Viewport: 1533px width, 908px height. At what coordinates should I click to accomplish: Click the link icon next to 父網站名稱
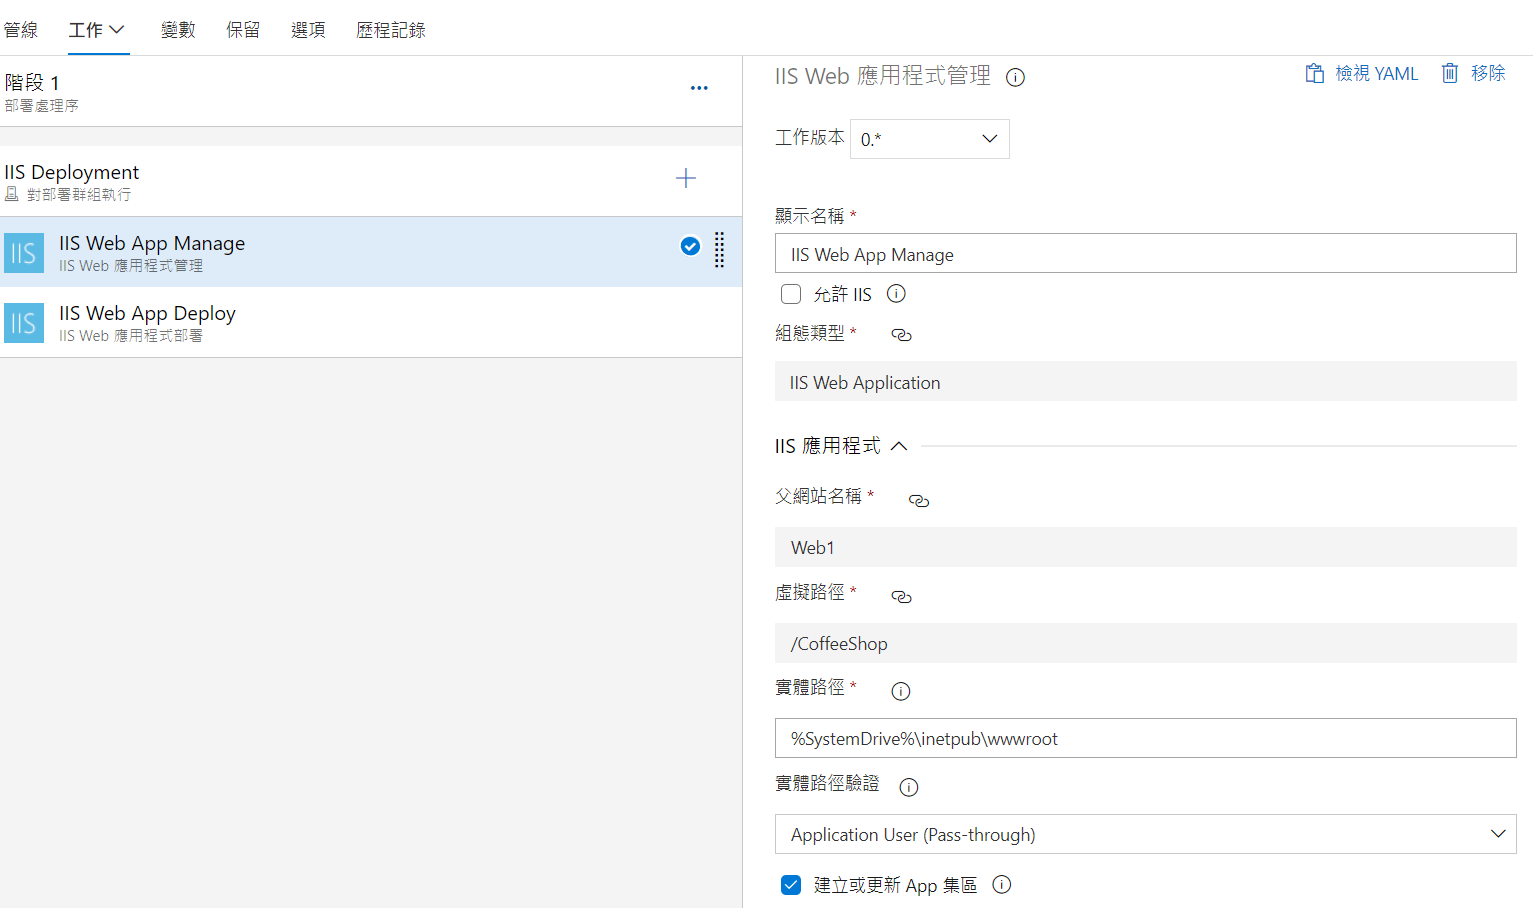pyautogui.click(x=918, y=501)
